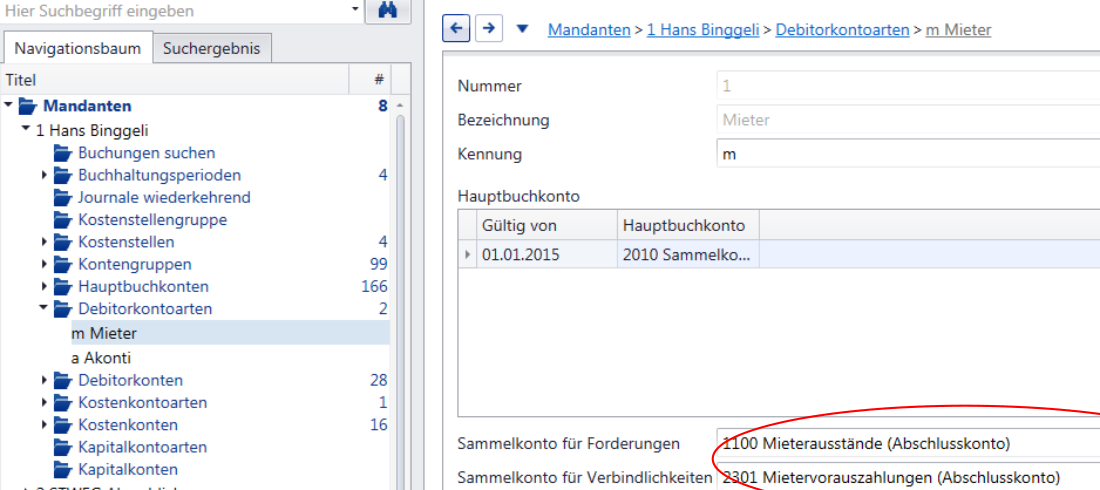Click the Buchungen suchen folder icon
Screen dimensions: 1100x490
tap(63, 152)
